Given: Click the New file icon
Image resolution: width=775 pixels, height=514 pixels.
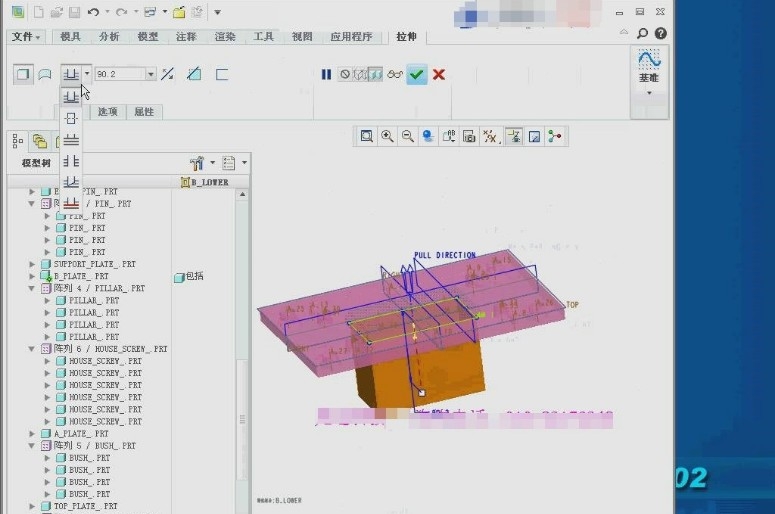Looking at the screenshot, I should (38, 12).
